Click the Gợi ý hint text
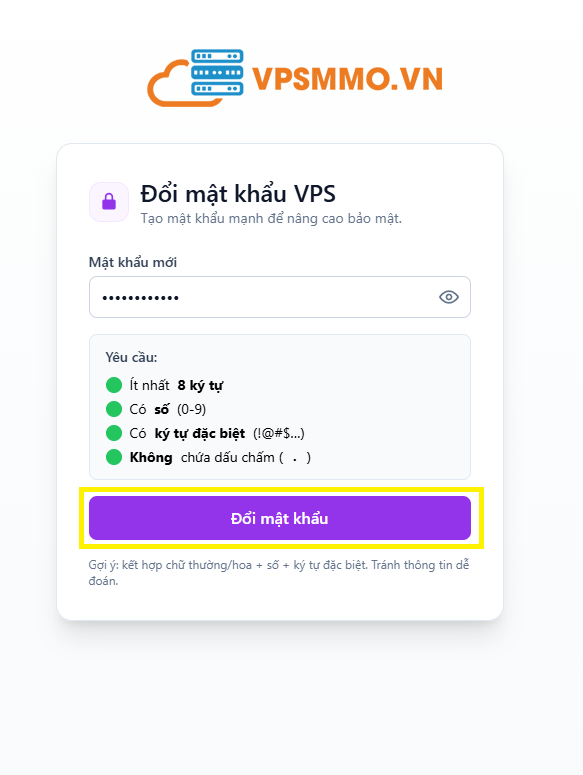 [x=279, y=572]
